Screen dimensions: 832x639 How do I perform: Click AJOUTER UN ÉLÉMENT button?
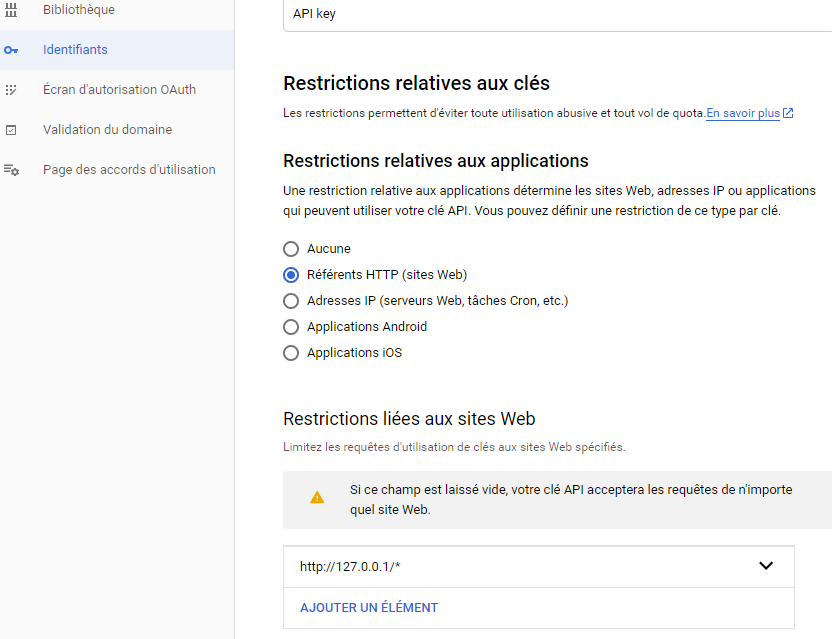pyautogui.click(x=369, y=608)
